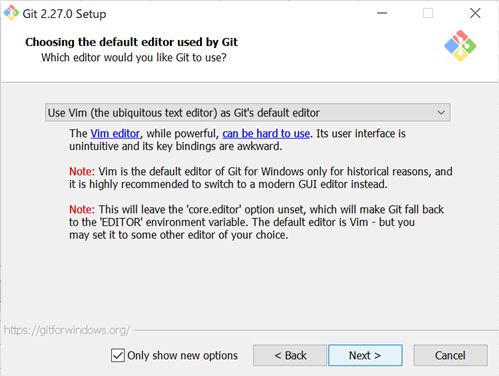Screen dimensions: 499x376
Task: Open the Vim editor hyperlink
Action: point(115,134)
